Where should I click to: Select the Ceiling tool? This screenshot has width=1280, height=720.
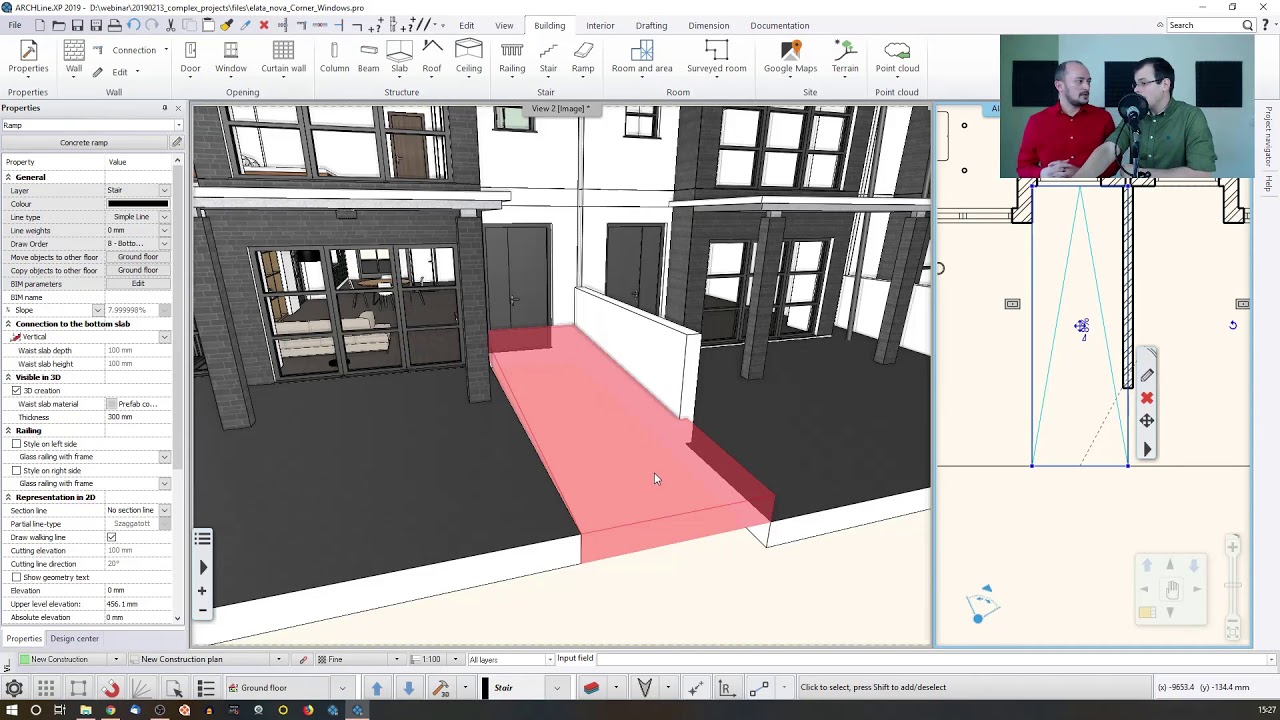pos(469,57)
